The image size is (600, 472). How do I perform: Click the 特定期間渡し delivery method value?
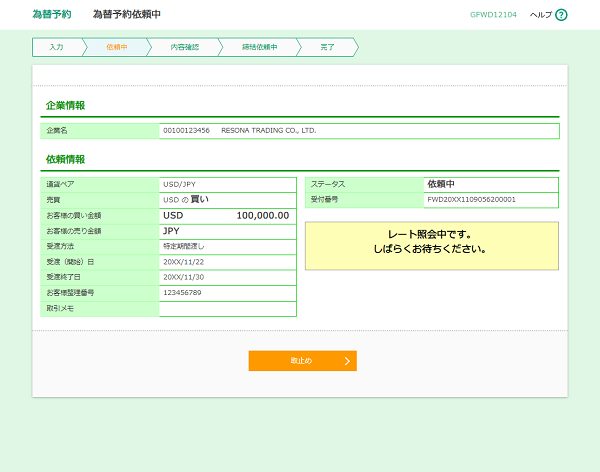(184, 246)
